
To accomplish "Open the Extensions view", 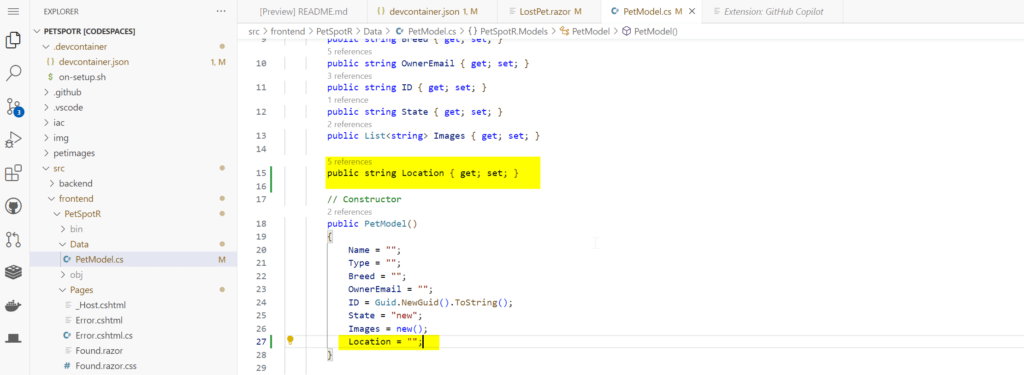I will (x=13, y=173).
